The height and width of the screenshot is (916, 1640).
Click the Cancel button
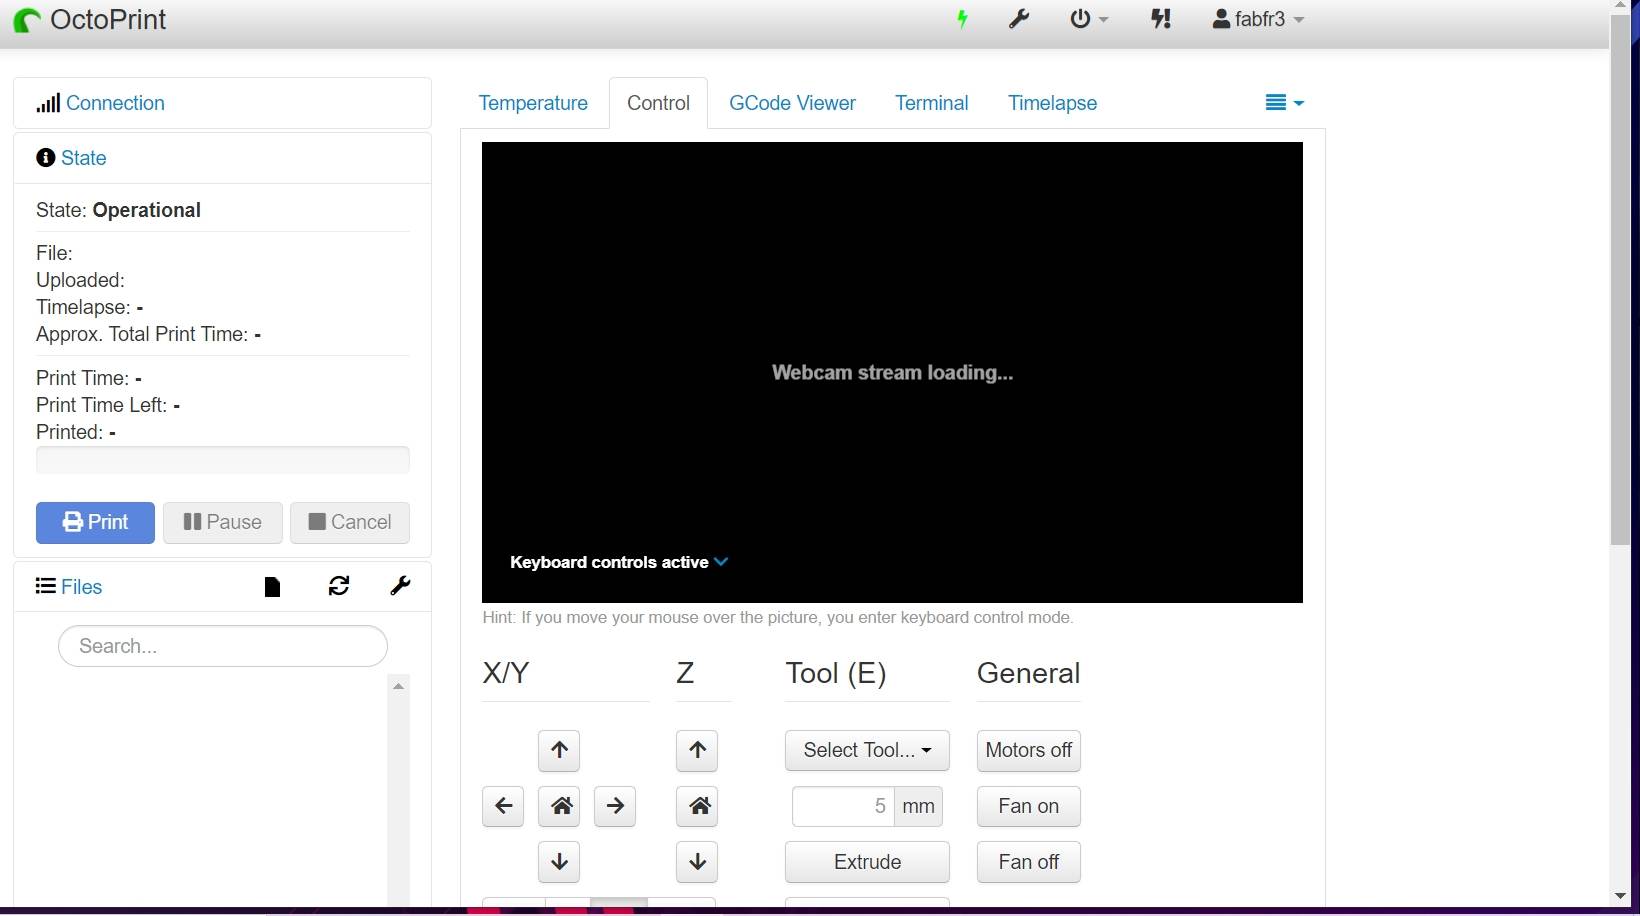[350, 523]
